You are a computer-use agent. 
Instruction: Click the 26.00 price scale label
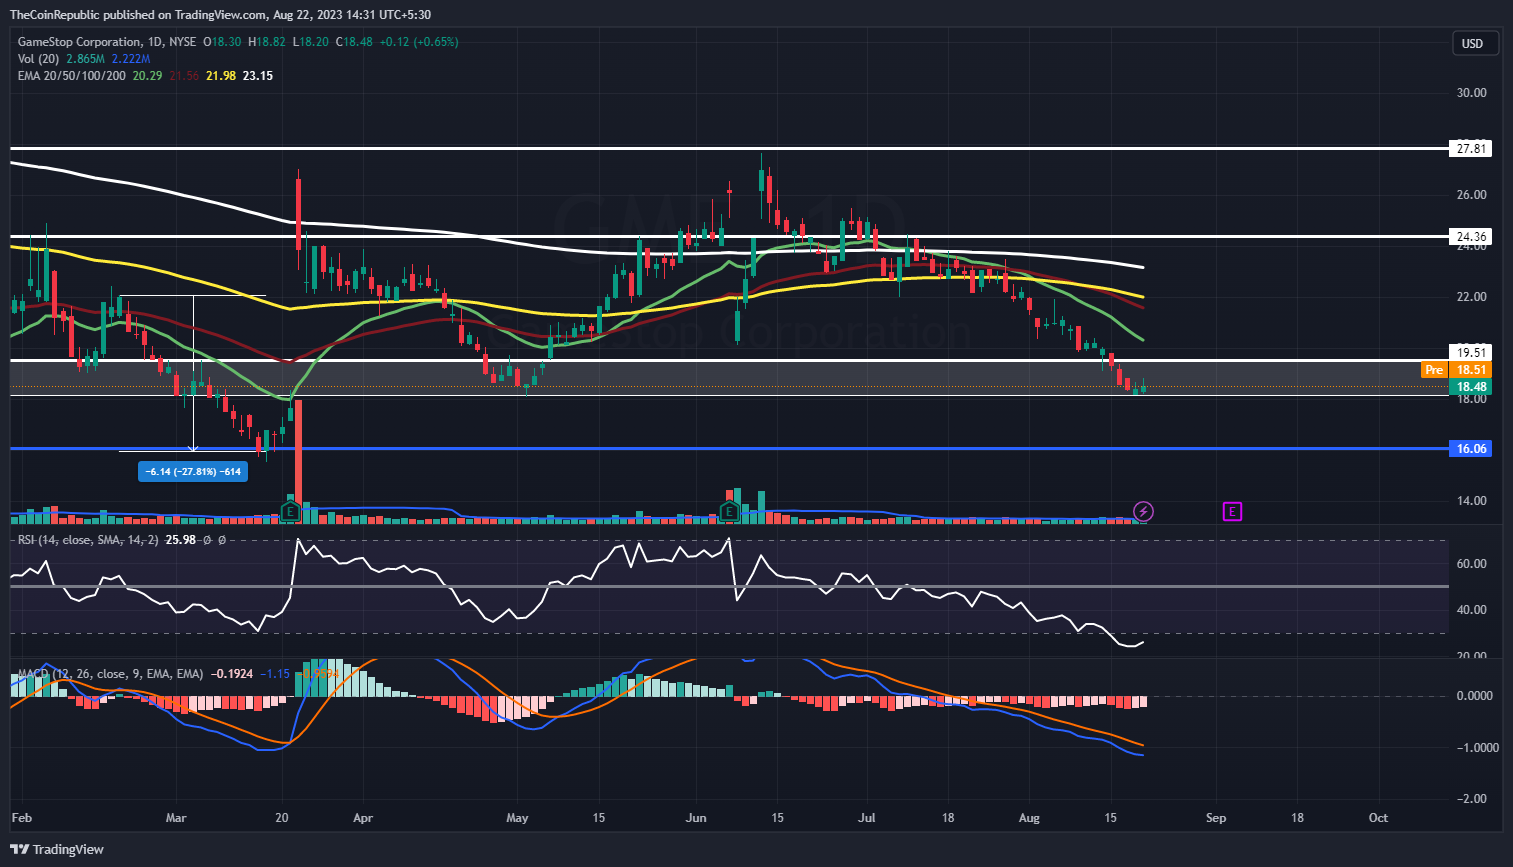tap(1472, 195)
